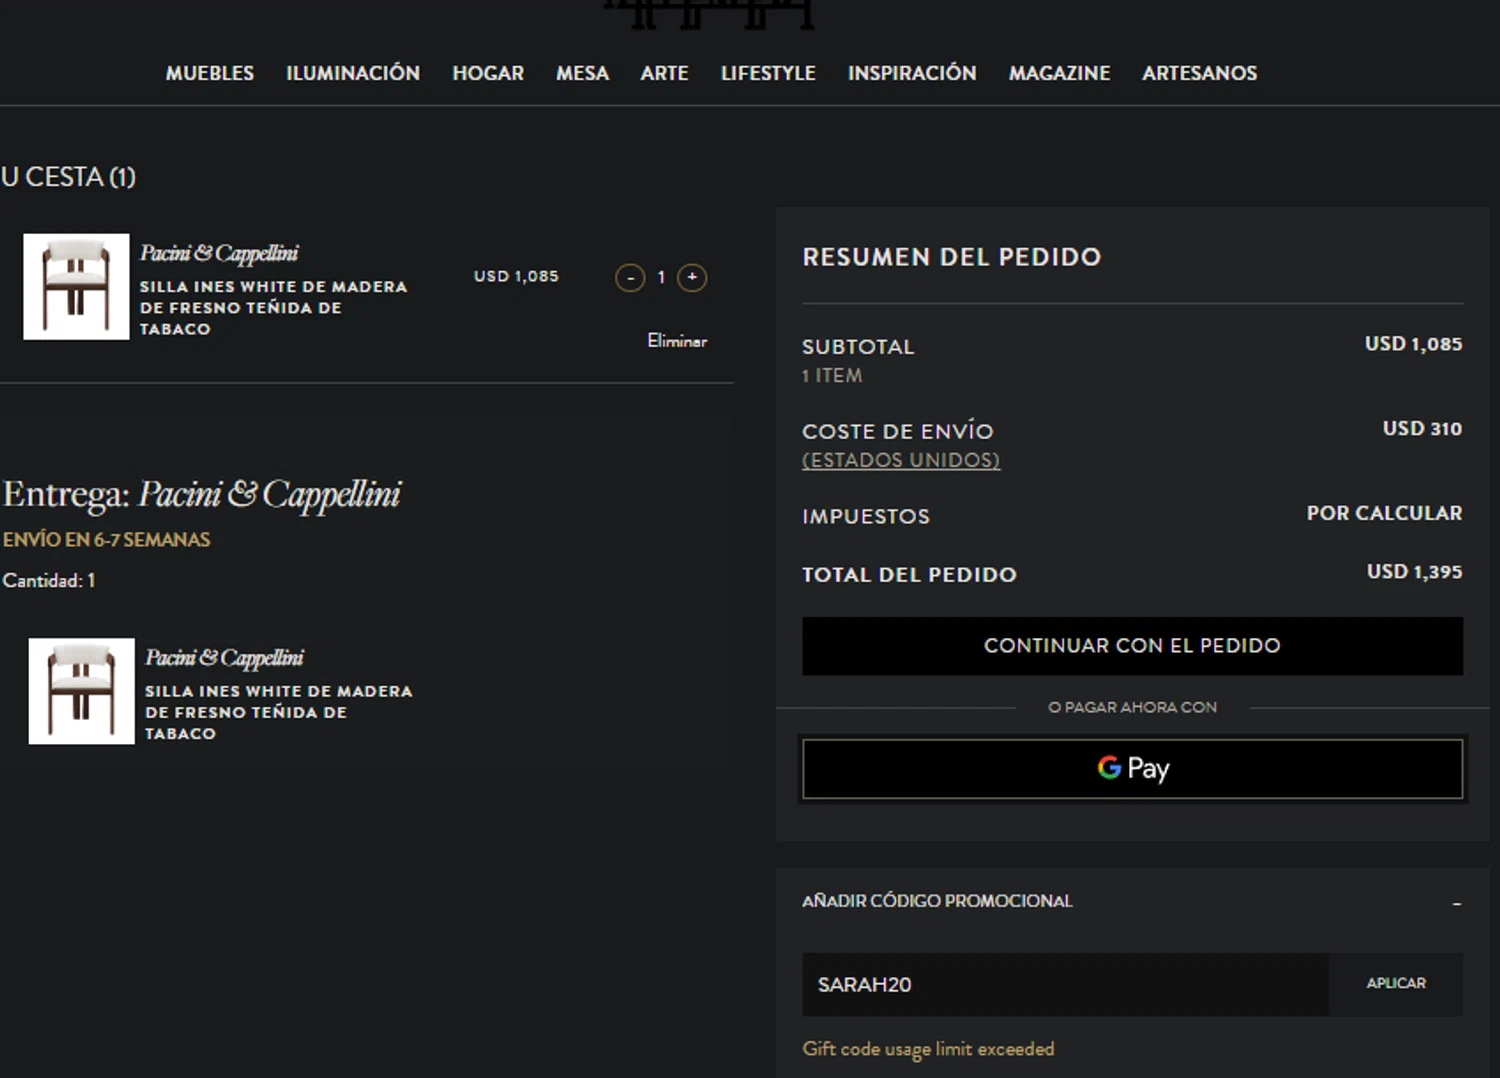Open the Mesa menu
The width and height of the screenshot is (1500, 1078).
[x=582, y=73]
